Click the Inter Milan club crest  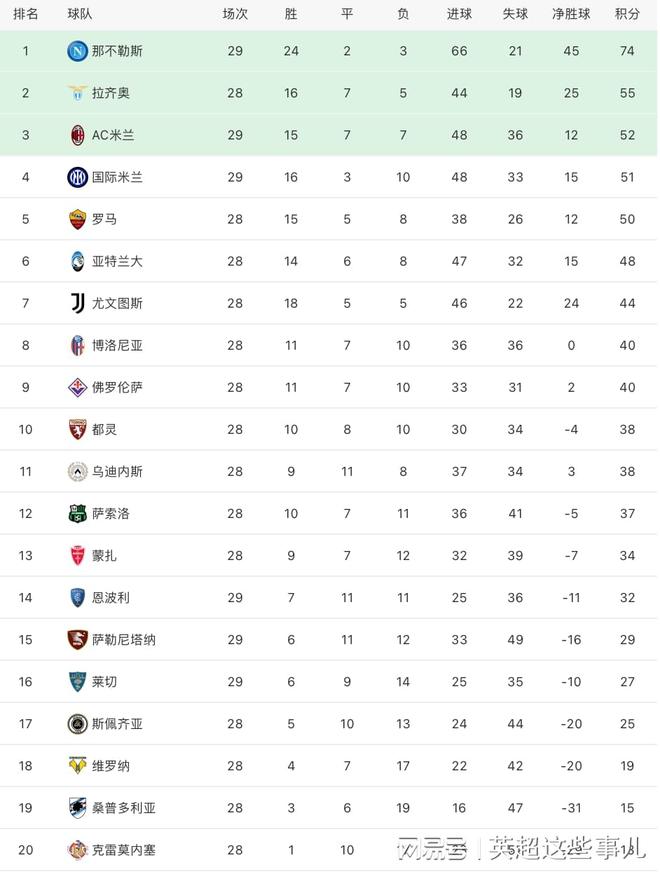[x=77, y=177]
